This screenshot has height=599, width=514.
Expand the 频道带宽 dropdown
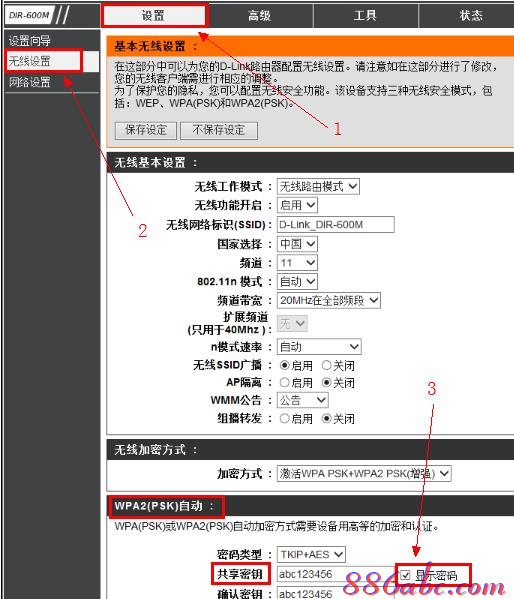pos(329,301)
